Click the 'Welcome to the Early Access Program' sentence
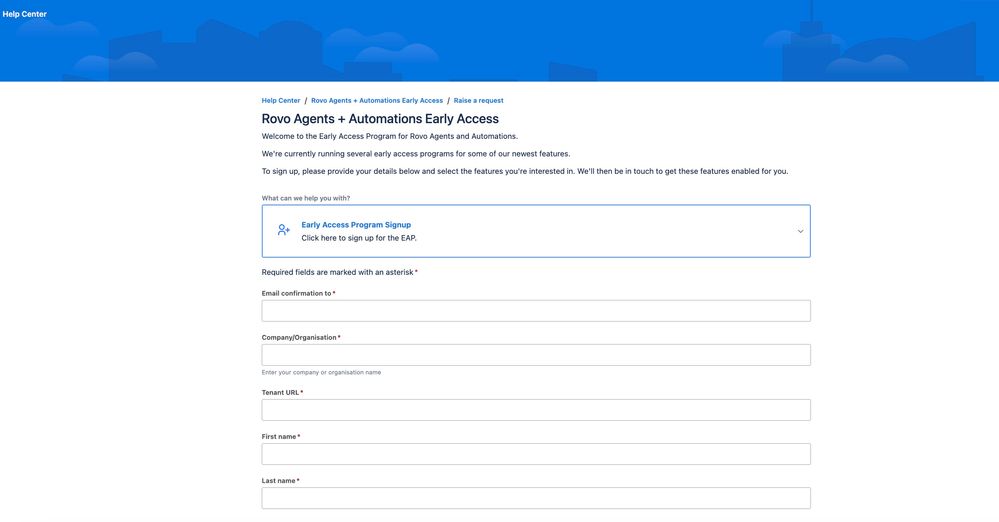999x522 pixels. click(x=389, y=136)
